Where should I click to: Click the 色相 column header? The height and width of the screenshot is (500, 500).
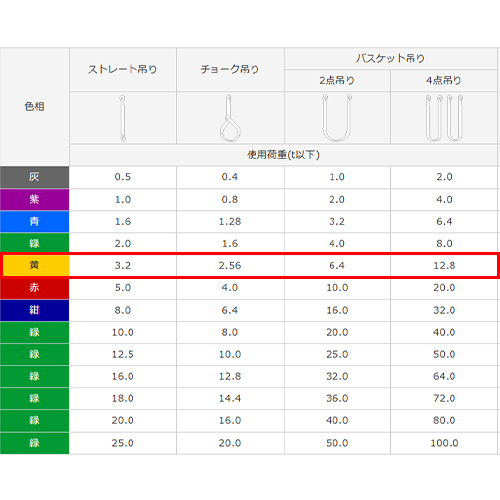tap(34, 107)
